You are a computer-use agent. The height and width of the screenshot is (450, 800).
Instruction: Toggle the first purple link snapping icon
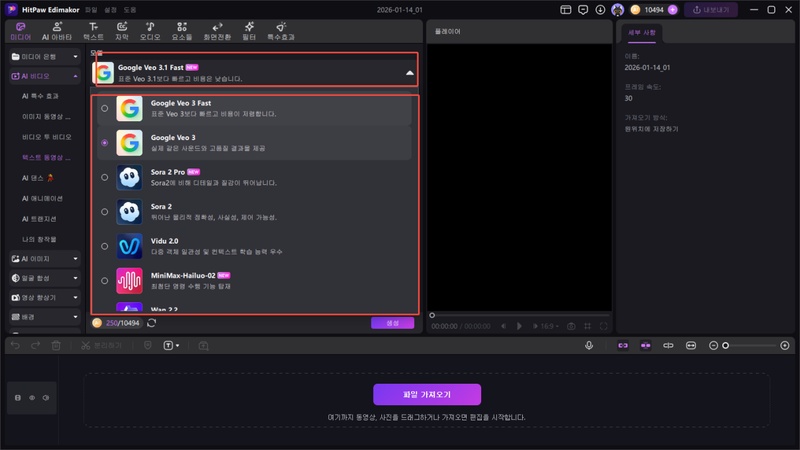point(623,345)
